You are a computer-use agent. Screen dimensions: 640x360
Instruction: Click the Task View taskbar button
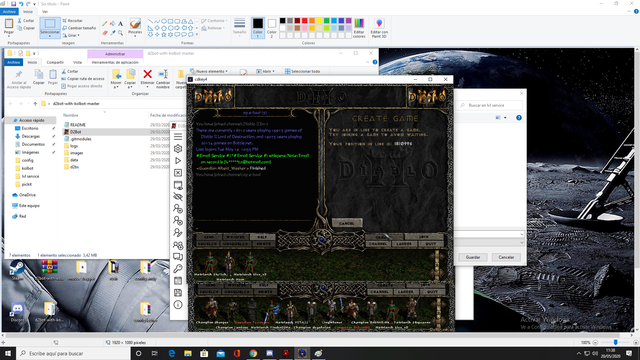(155, 353)
